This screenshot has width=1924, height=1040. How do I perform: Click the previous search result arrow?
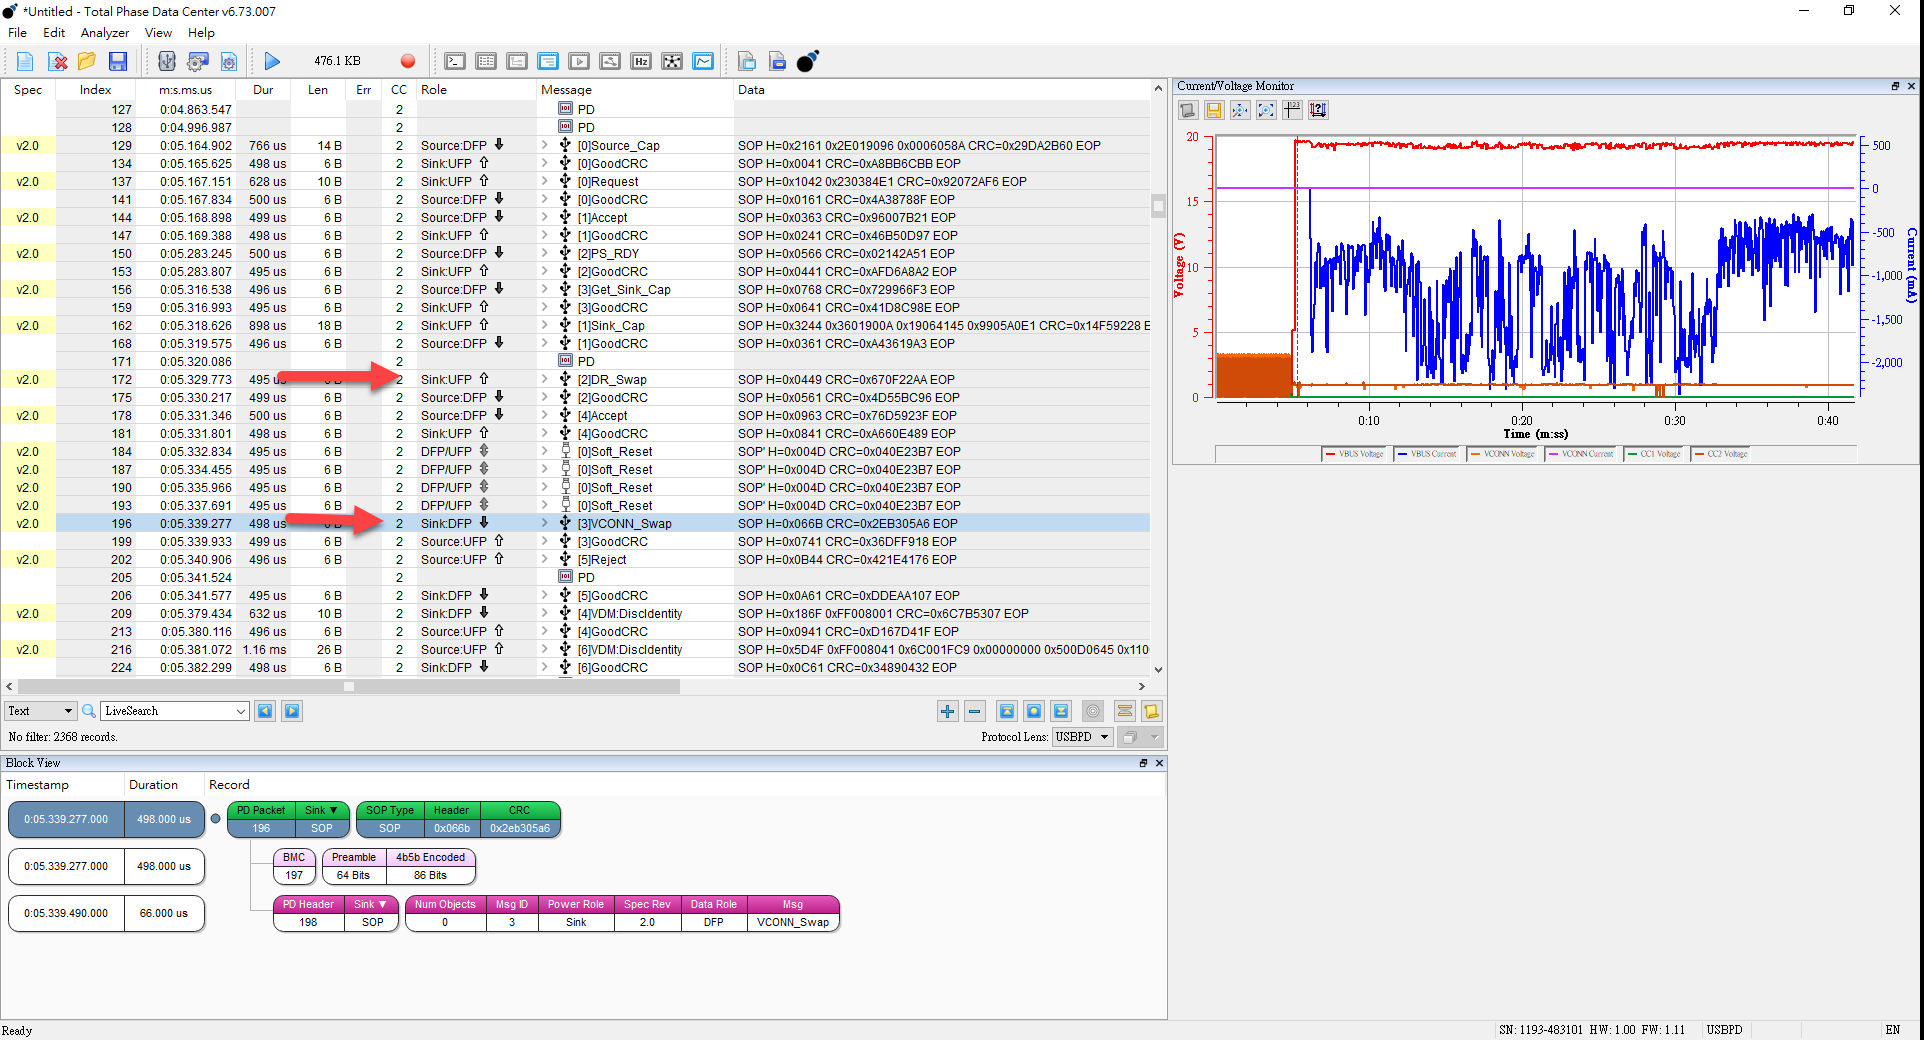click(265, 711)
